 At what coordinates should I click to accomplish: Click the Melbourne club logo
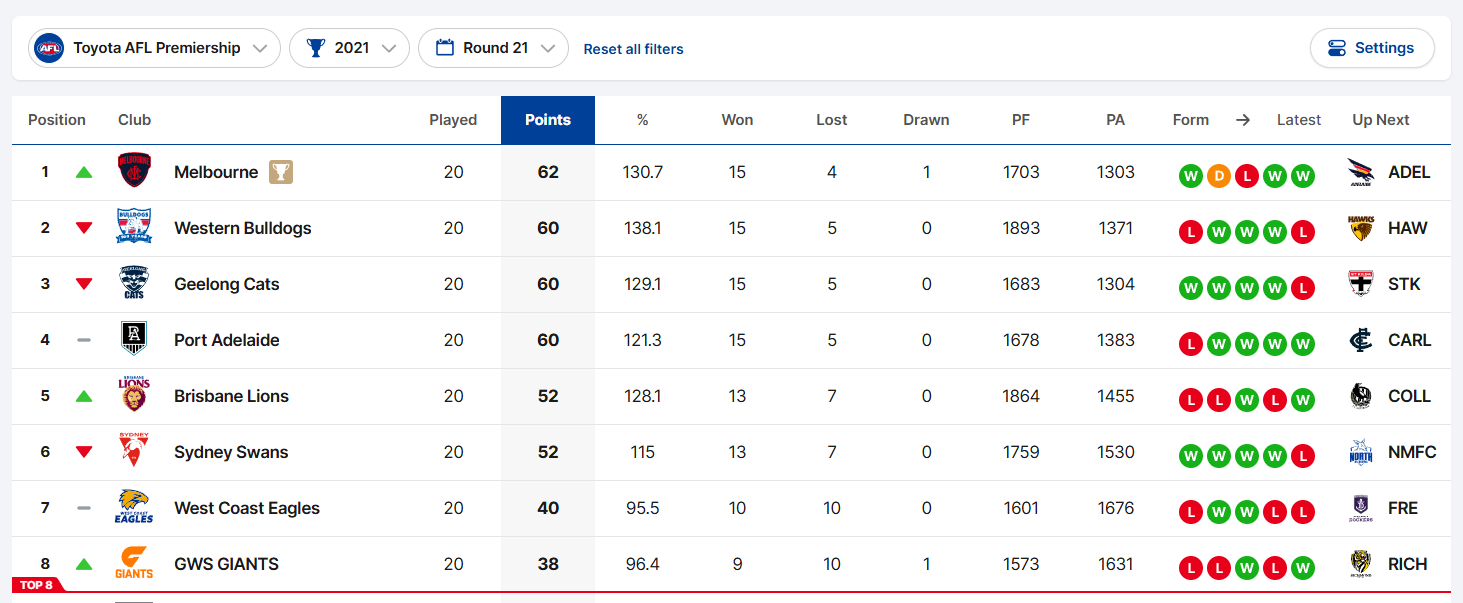pos(134,172)
